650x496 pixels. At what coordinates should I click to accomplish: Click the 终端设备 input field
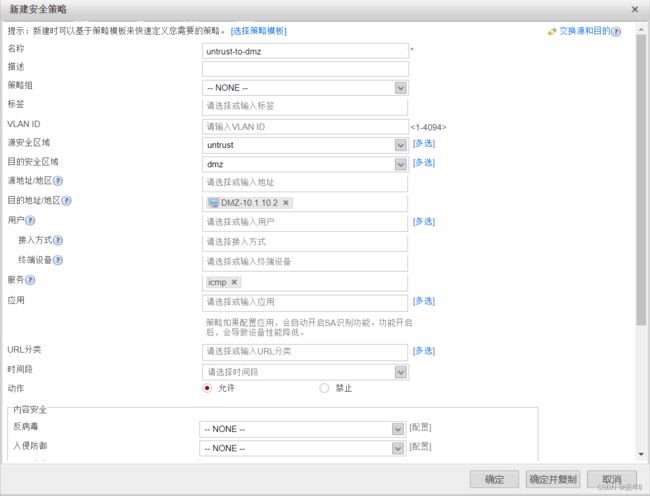pos(306,262)
